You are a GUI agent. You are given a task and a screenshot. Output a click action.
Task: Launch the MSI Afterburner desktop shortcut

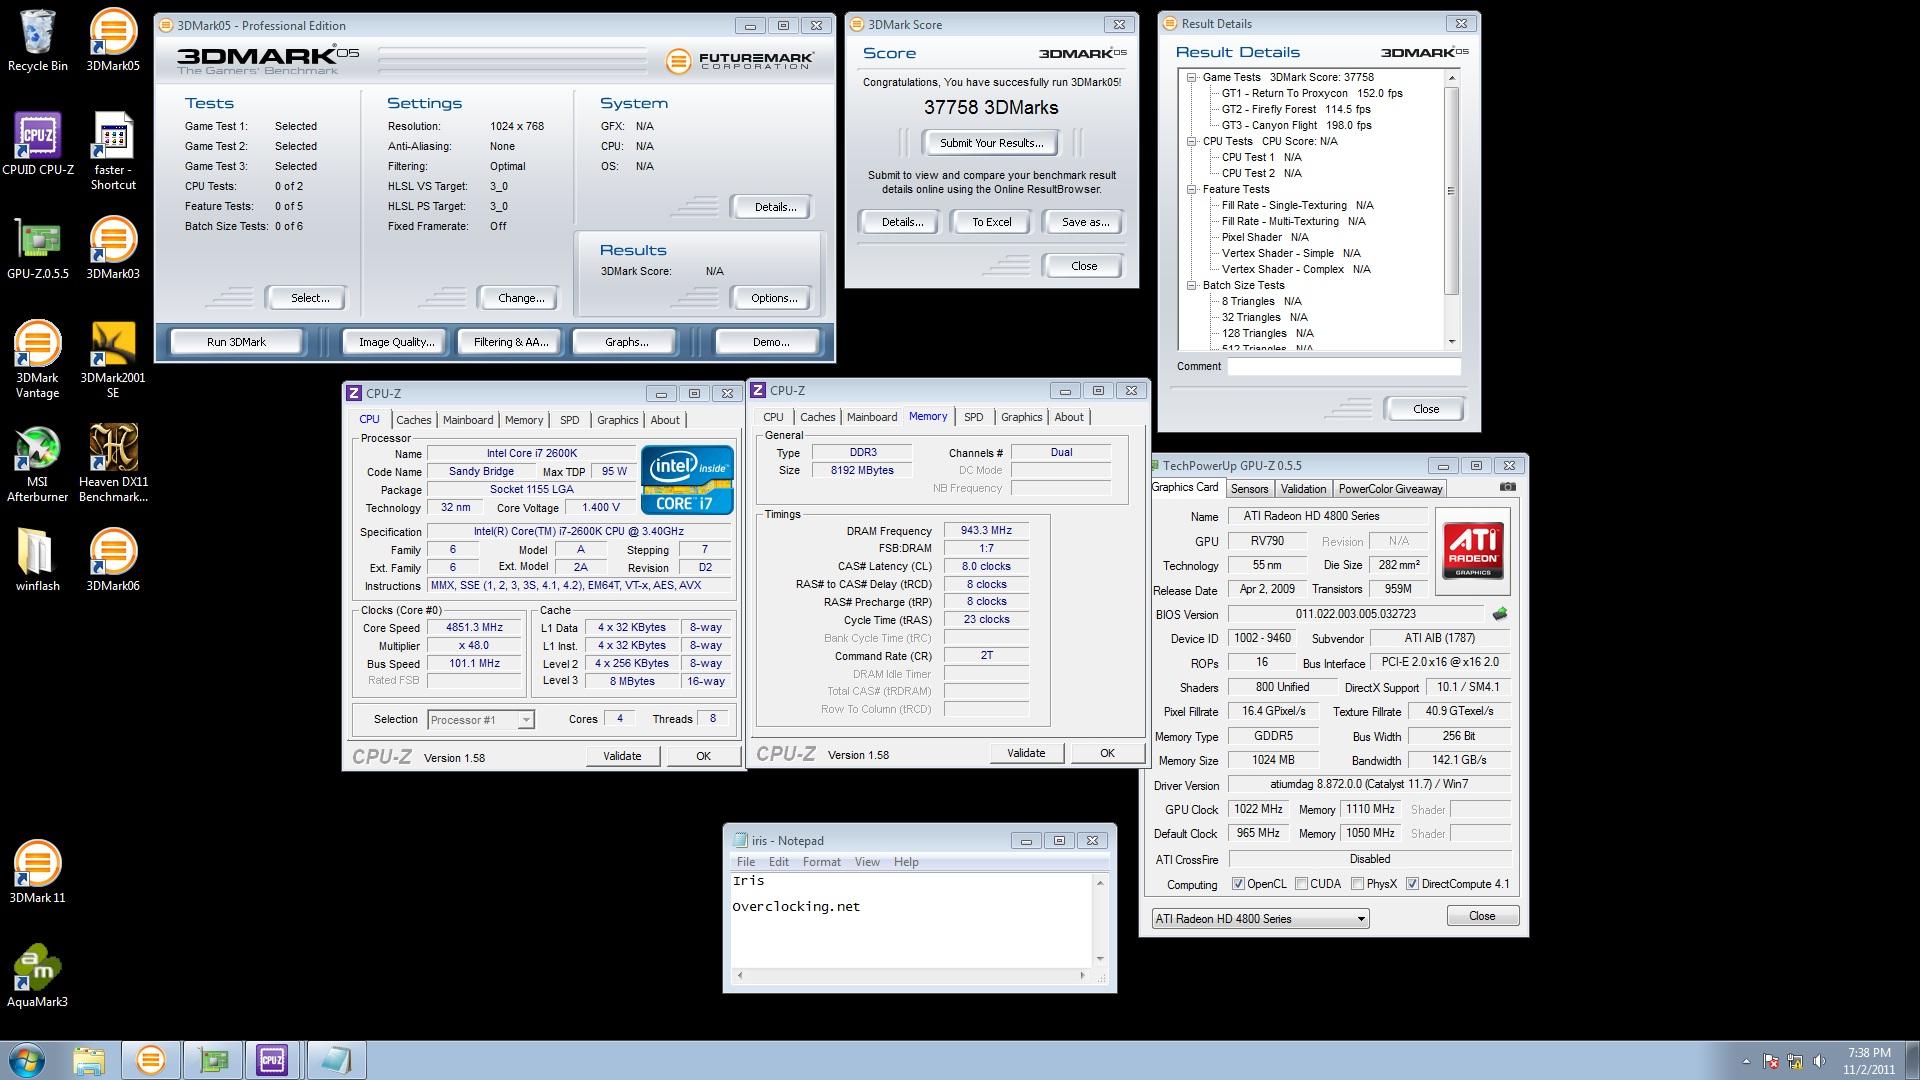pos(38,463)
